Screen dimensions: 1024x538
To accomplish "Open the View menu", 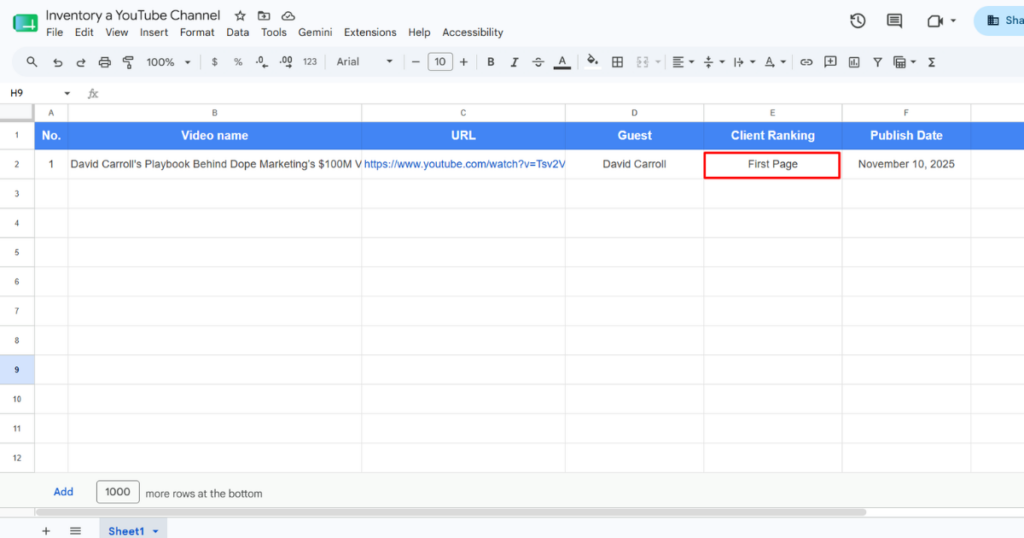I will [x=117, y=33].
